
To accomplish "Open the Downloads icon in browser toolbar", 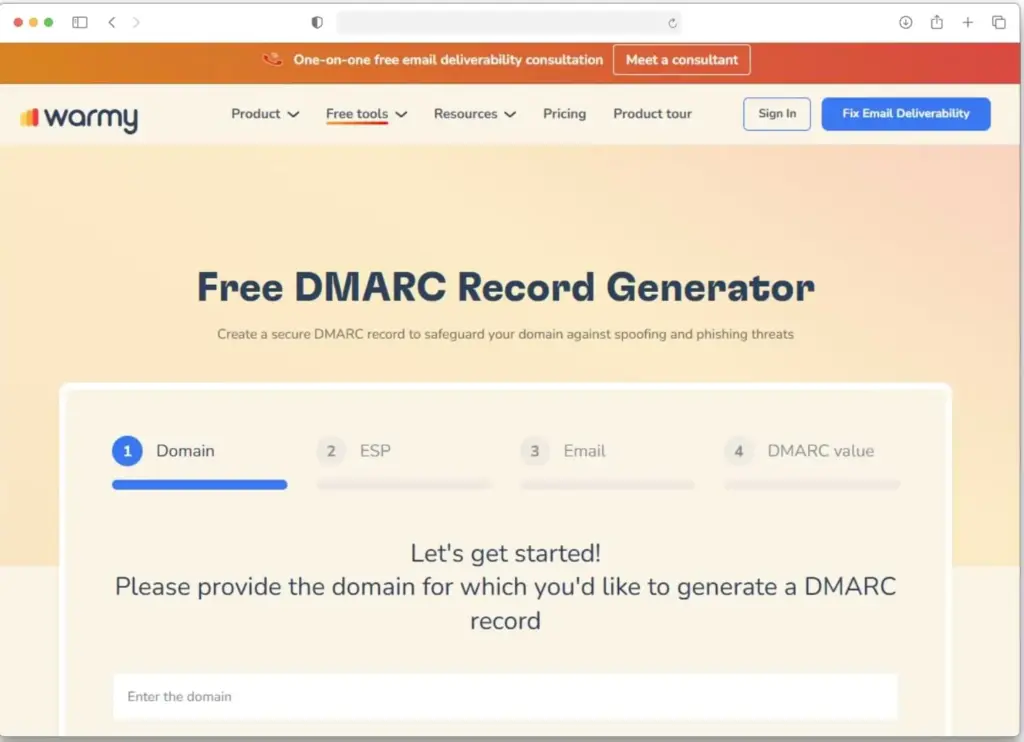I will coord(906,21).
